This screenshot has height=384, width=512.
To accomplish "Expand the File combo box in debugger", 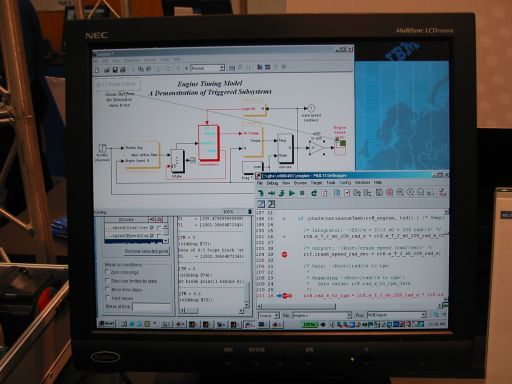I will tap(322, 315).
